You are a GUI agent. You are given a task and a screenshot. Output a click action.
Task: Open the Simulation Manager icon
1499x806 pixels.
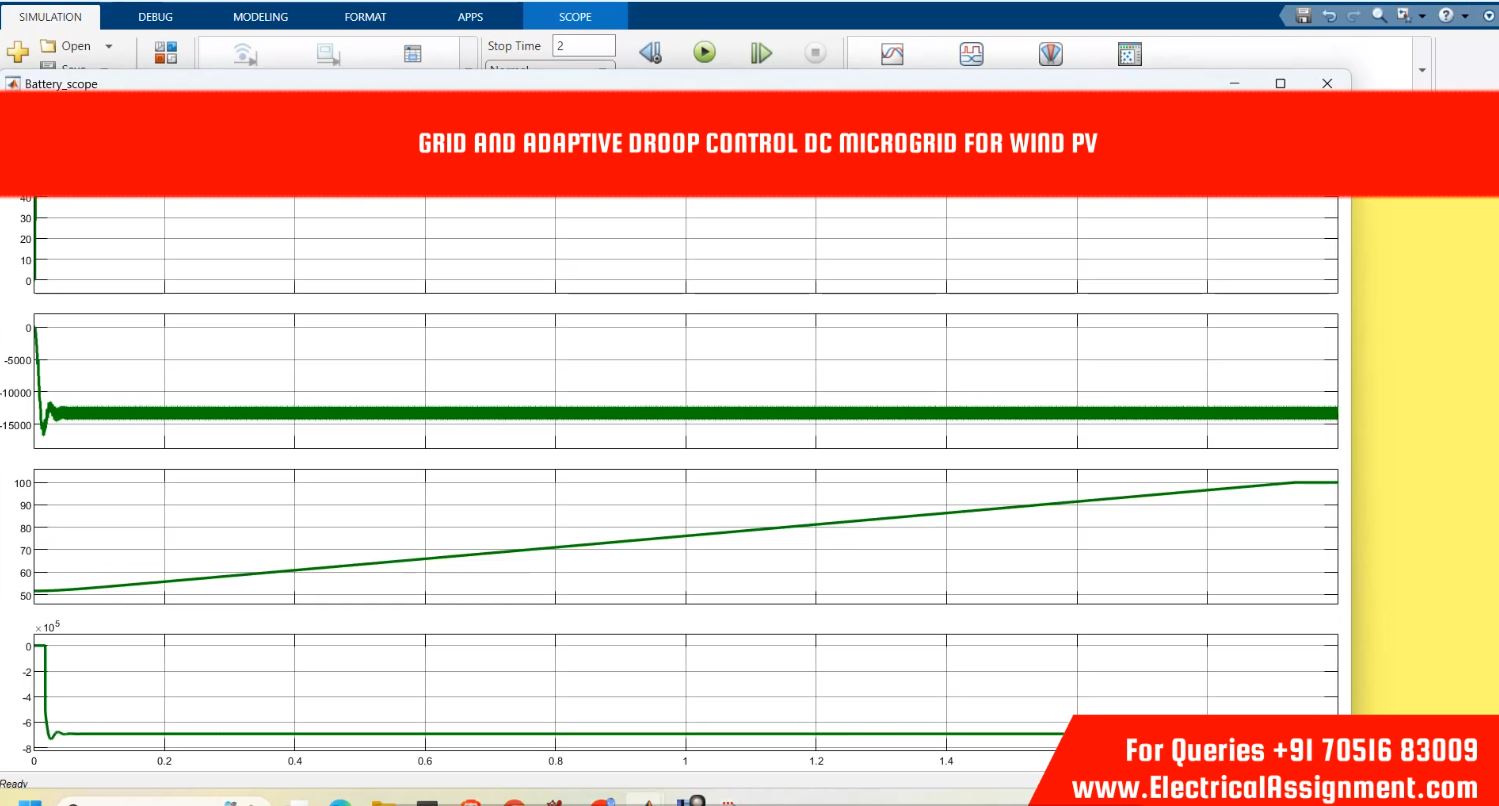pos(1129,55)
